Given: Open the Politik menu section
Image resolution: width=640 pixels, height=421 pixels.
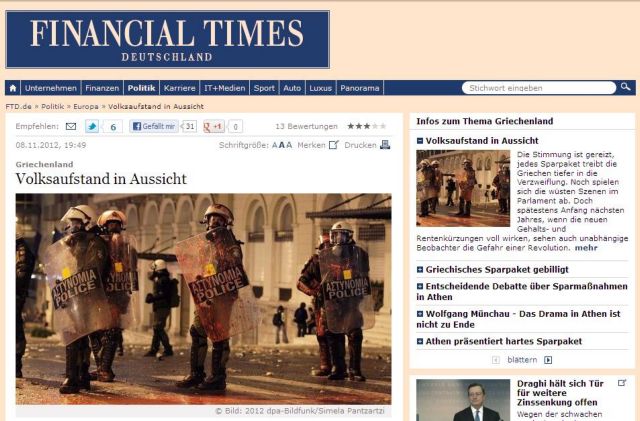Looking at the screenshot, I should [141, 88].
